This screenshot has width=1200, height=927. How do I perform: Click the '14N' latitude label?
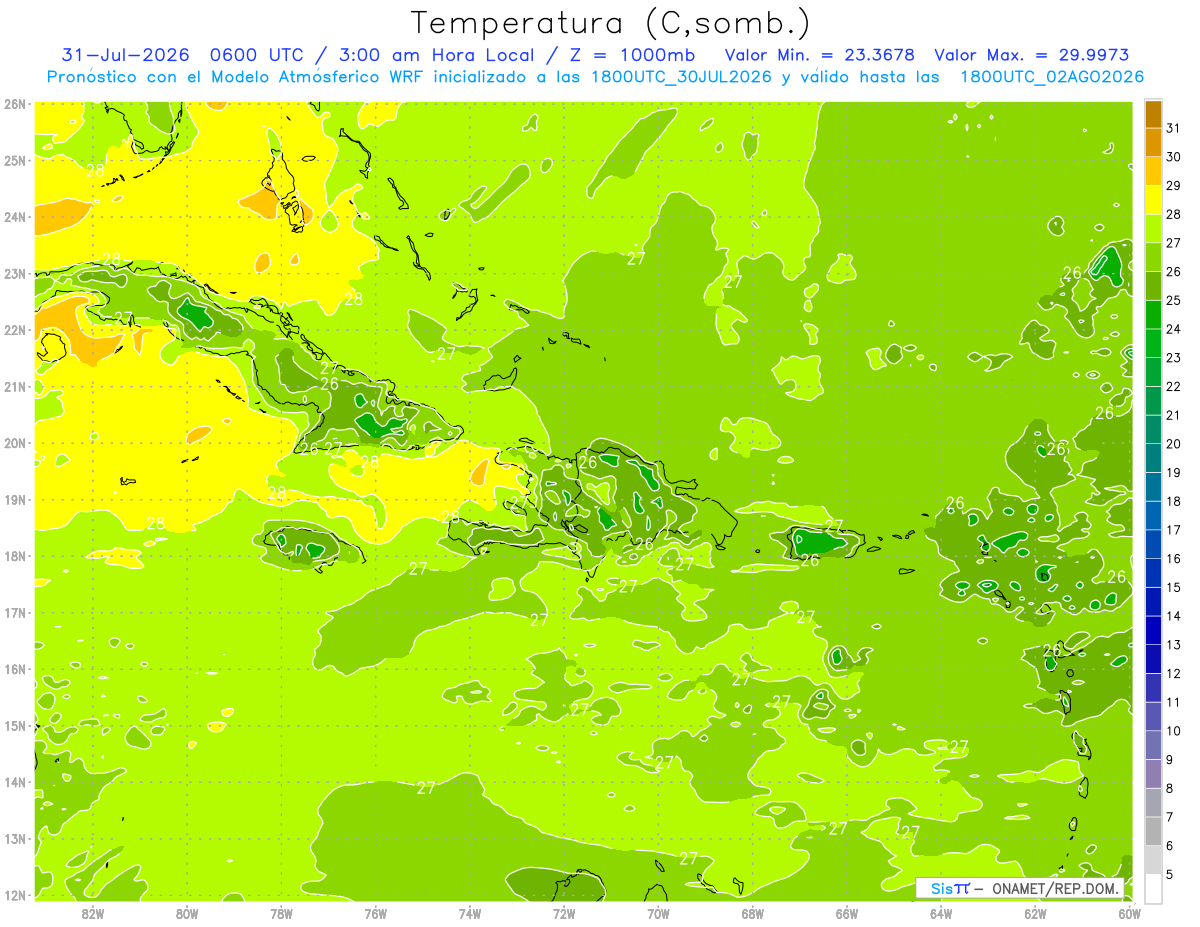click(15, 782)
